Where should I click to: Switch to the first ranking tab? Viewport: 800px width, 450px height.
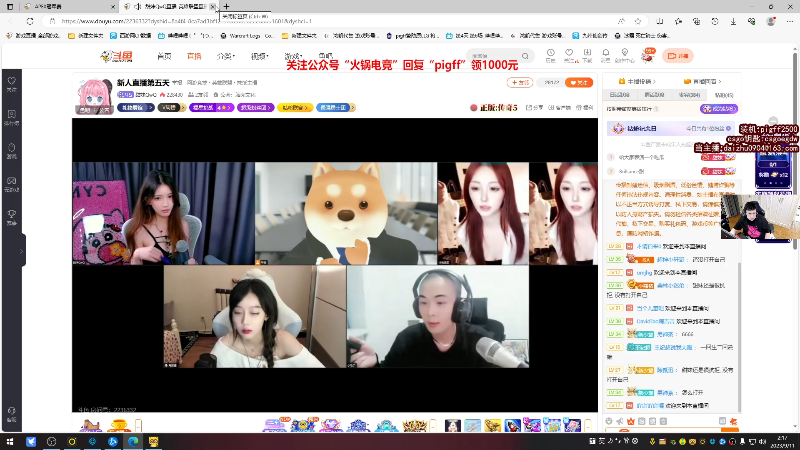619,95
